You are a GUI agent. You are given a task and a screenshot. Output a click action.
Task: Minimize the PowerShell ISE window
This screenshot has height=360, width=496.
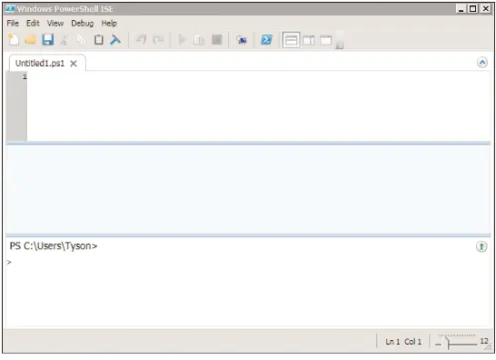pos(461,9)
